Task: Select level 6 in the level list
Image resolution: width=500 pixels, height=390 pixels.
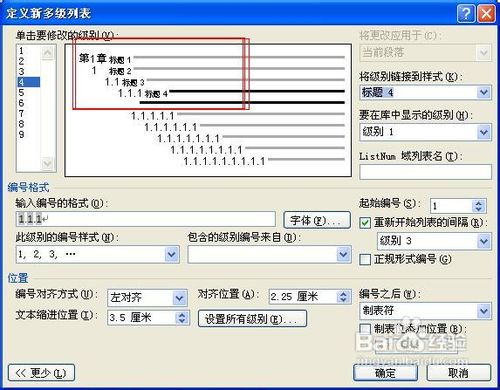Action: pos(21,103)
